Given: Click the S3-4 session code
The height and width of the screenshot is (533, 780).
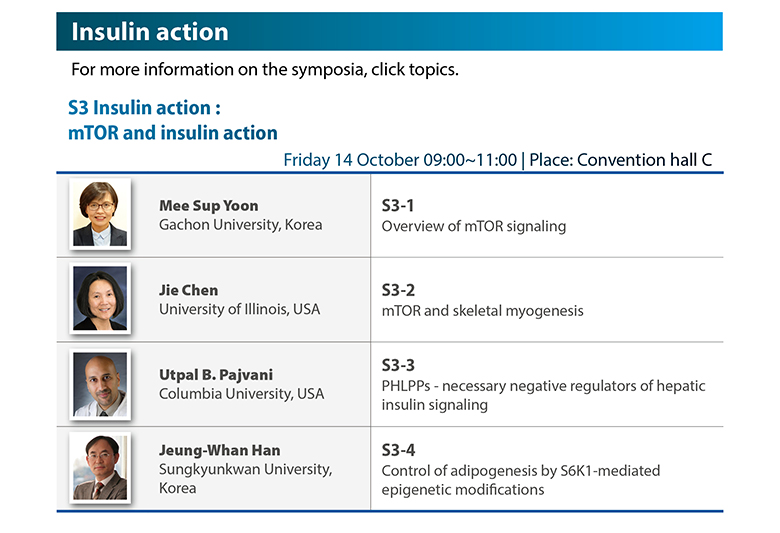Looking at the screenshot, I should point(398,450).
